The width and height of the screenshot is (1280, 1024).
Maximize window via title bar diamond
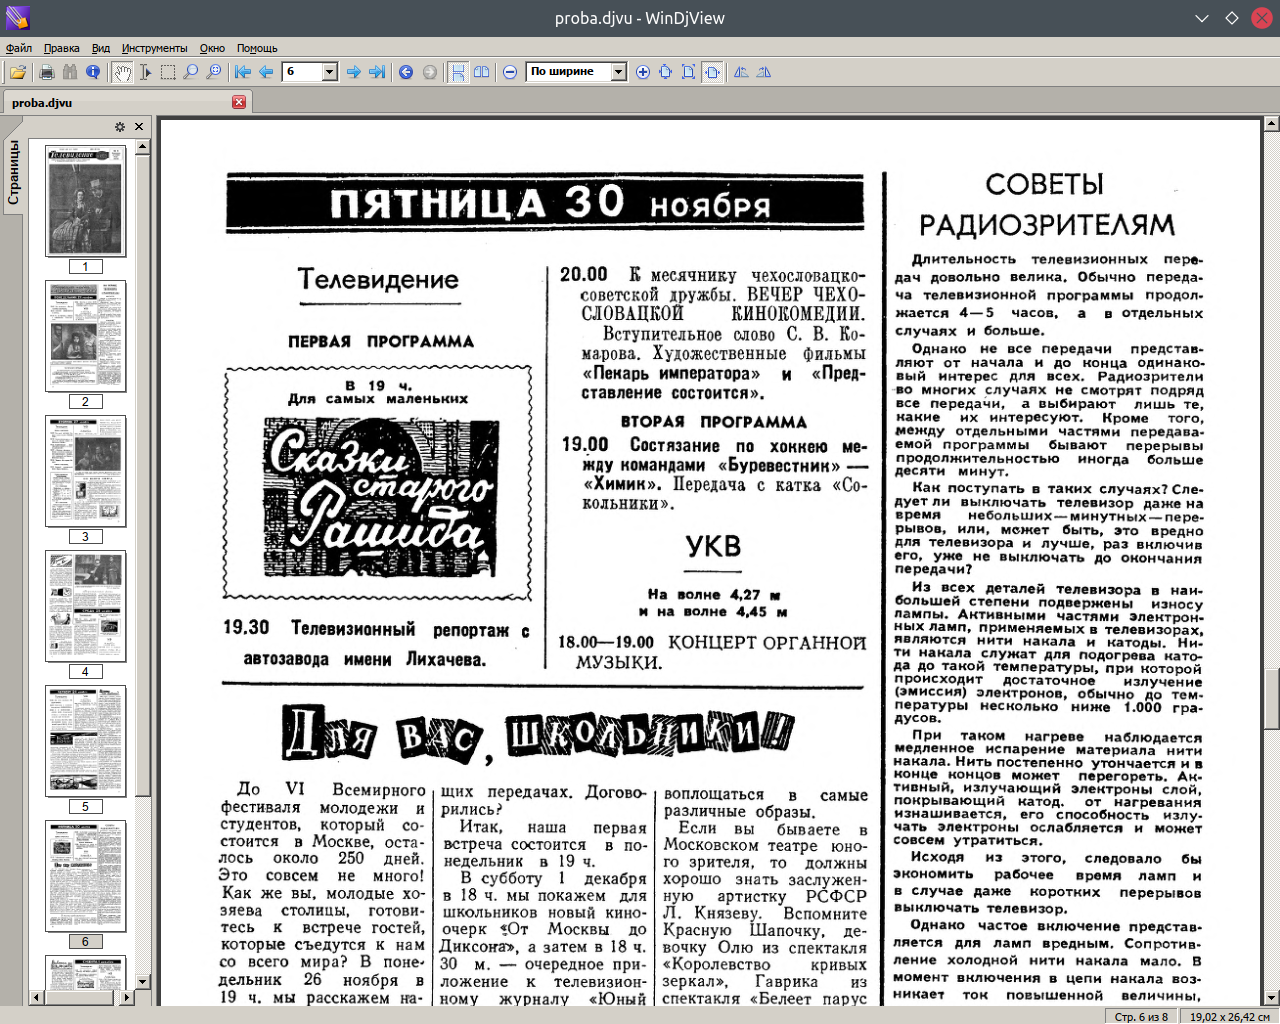click(x=1232, y=18)
